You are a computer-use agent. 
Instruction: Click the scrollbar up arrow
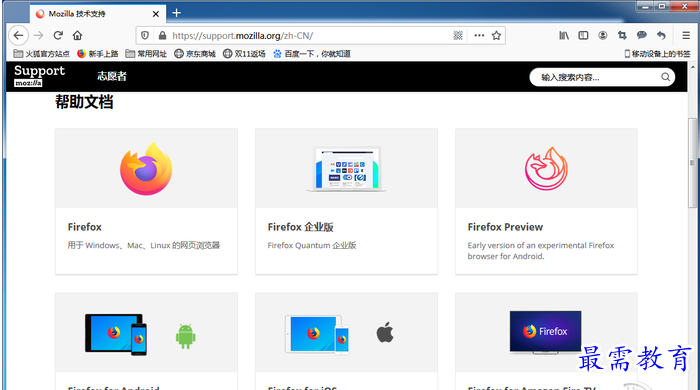(692, 66)
